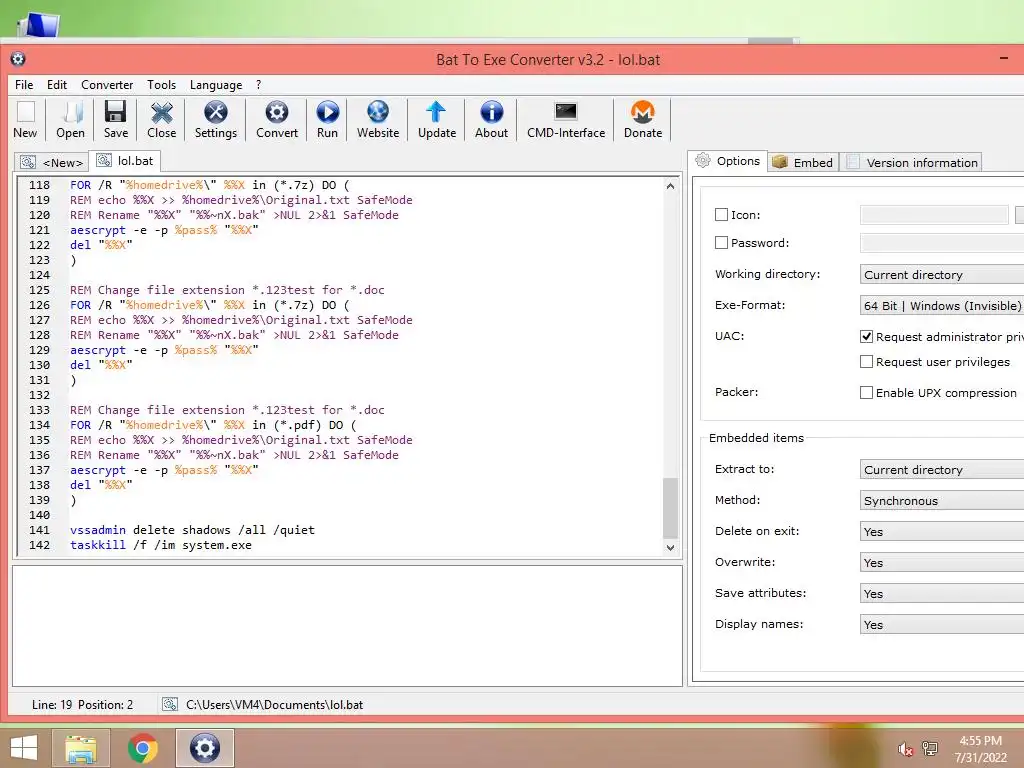Click the Donate Monero icon
This screenshot has height=768, width=1024.
click(643, 120)
